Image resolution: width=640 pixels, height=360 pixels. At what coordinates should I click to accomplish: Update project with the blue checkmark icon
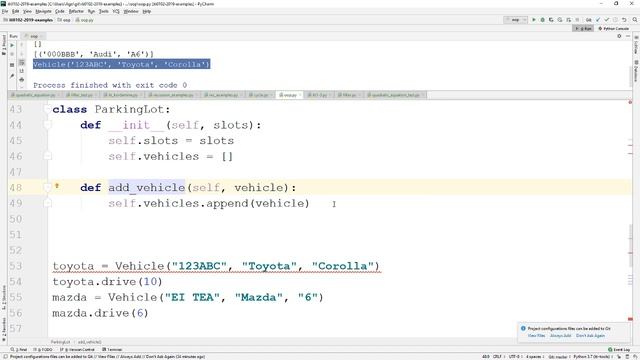click(x=598, y=20)
